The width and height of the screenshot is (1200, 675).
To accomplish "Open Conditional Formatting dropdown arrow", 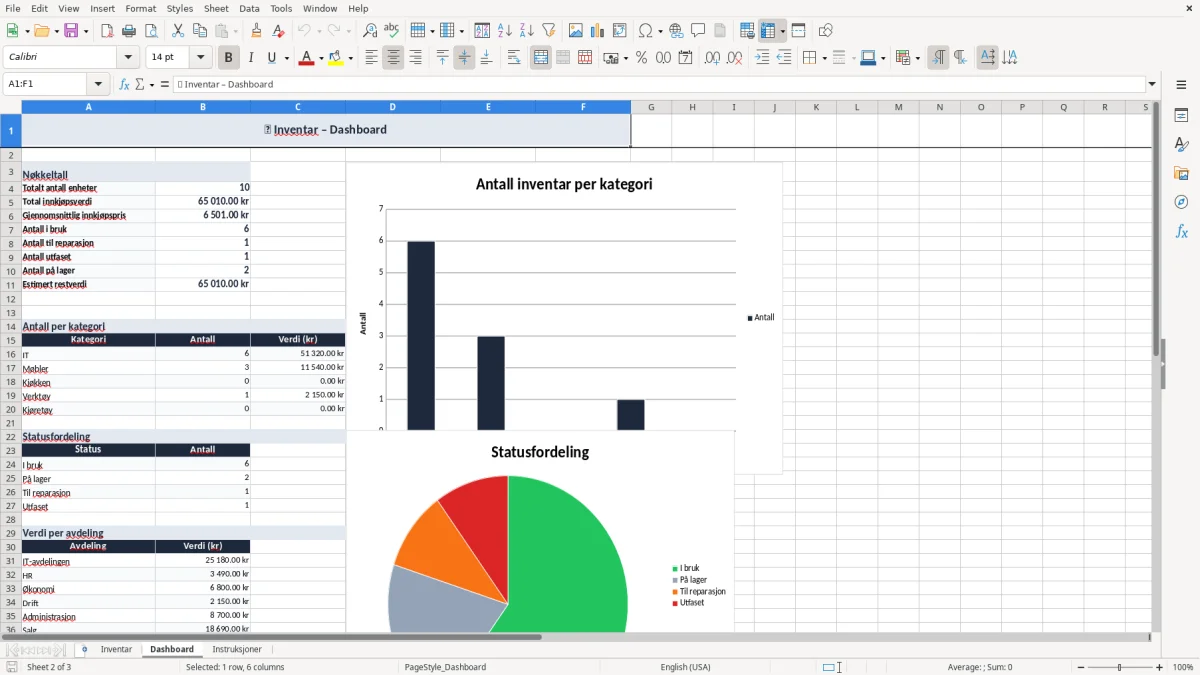I will (x=917, y=58).
